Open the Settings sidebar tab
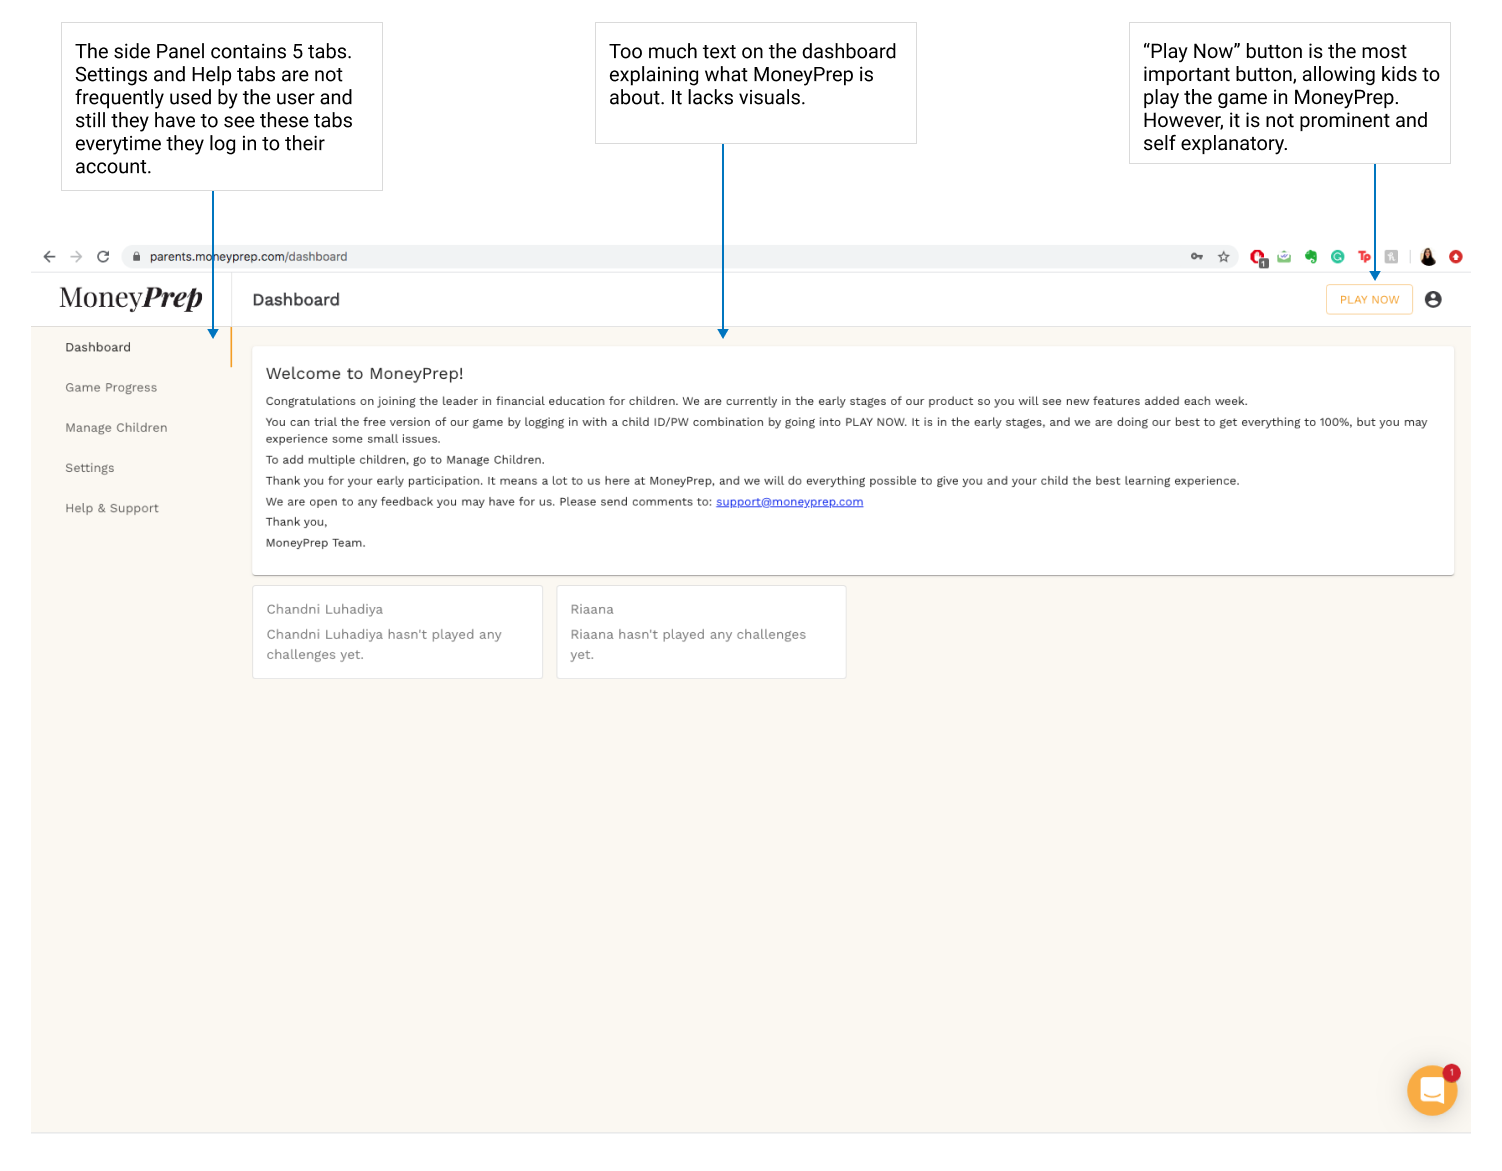This screenshot has width=1502, height=1171. click(x=90, y=468)
